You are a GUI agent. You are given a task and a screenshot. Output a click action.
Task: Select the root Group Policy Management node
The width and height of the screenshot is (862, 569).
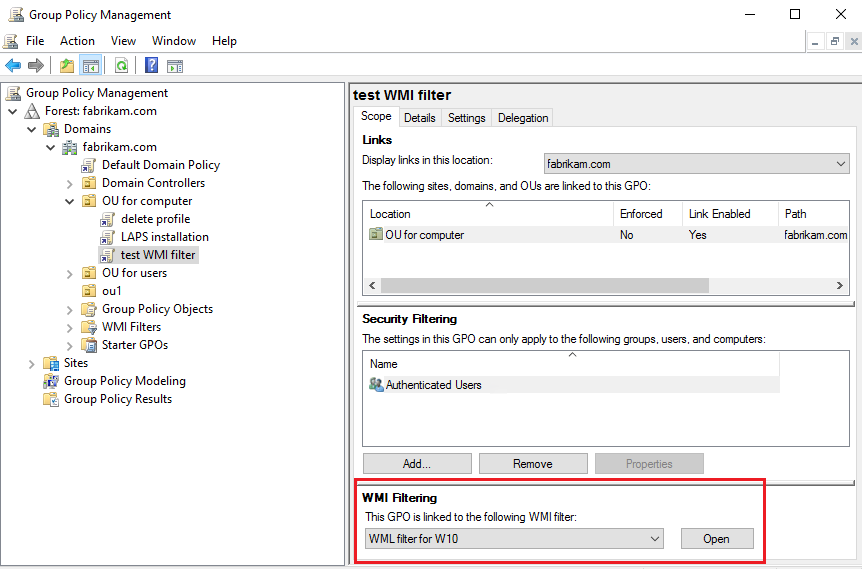point(97,93)
